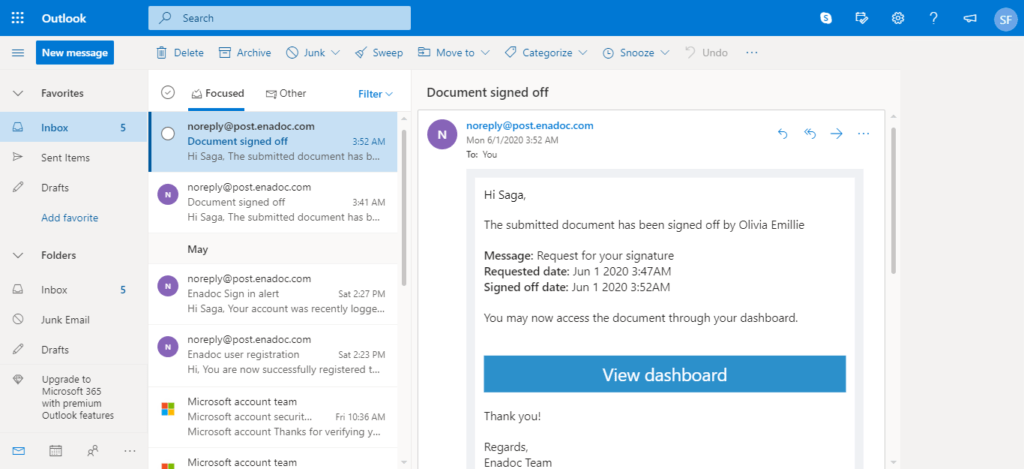Click the N sender avatar in reading pane
This screenshot has width=1024, height=469.
(x=442, y=135)
